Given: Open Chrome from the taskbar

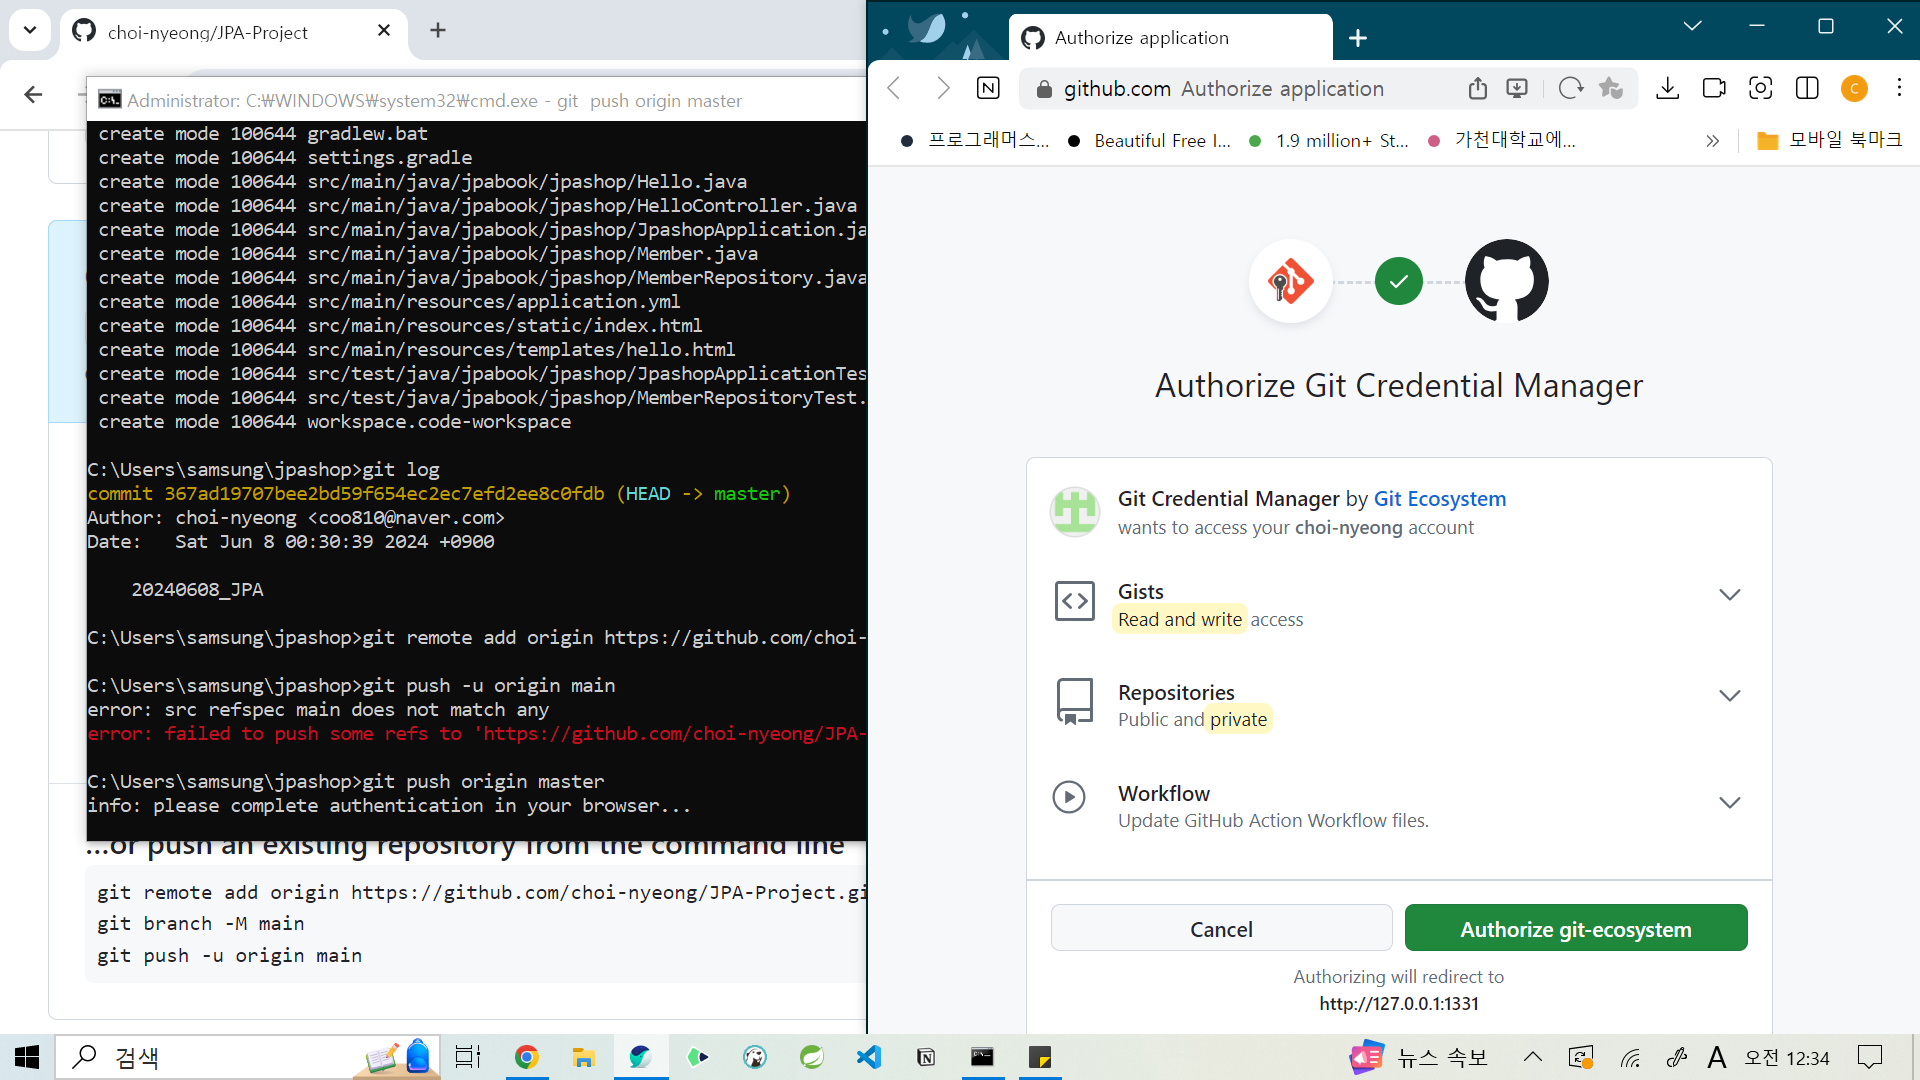Looking at the screenshot, I should click(527, 1057).
